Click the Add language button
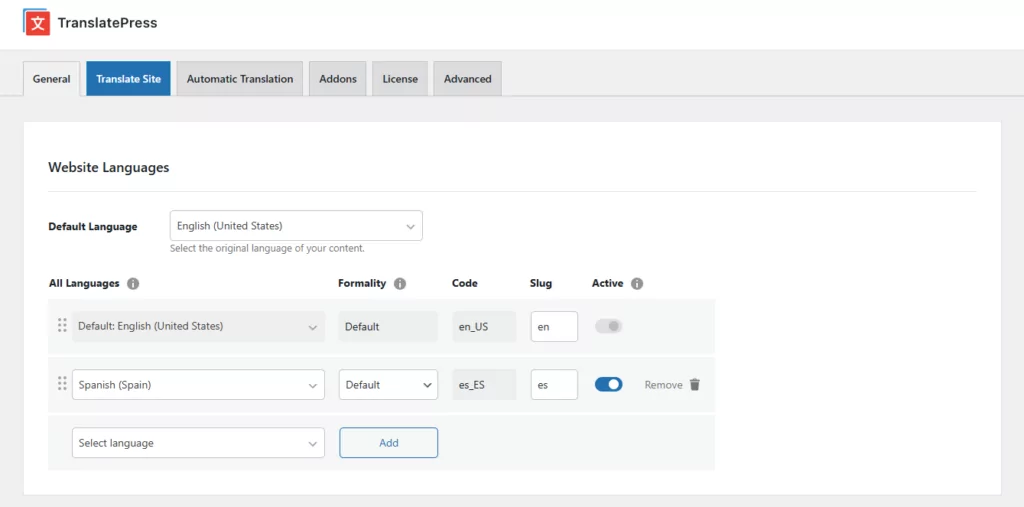 pyautogui.click(x=389, y=443)
